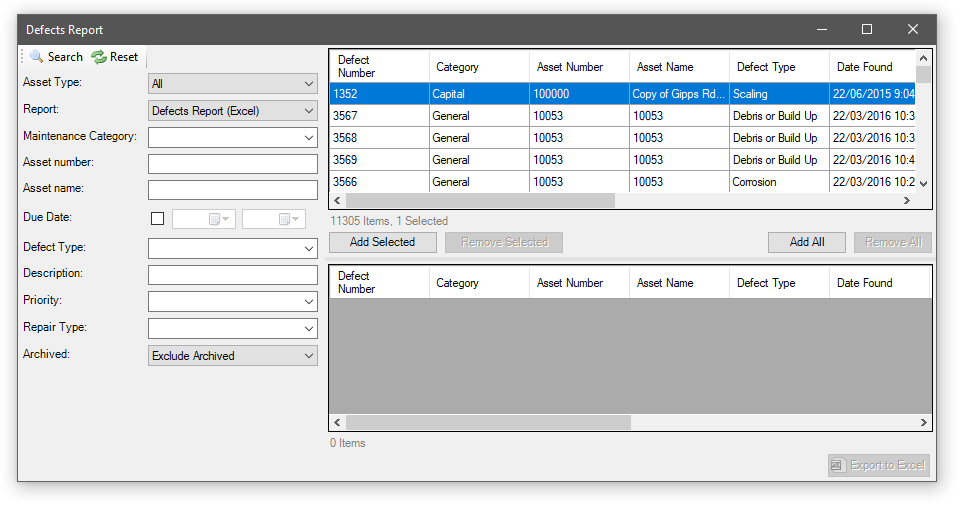This screenshot has height=510, width=967.
Task: Click the green Reset arrows icon
Action: tap(99, 57)
